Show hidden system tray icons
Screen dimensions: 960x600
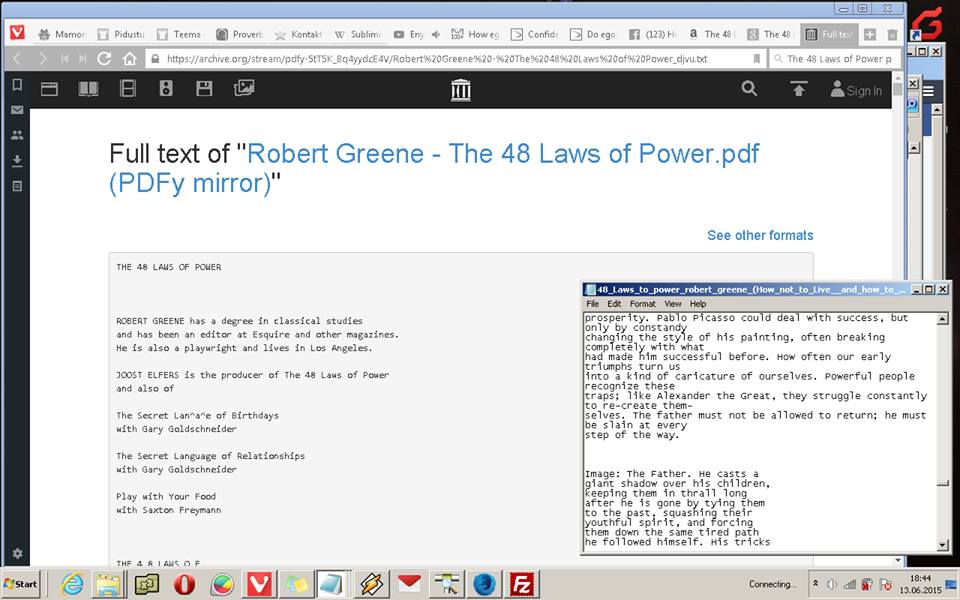tap(815, 583)
